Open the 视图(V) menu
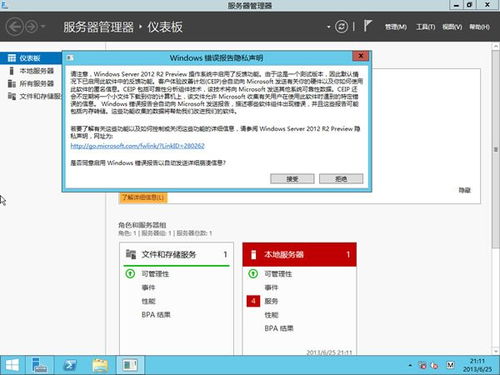Image resolution: width=500 pixels, height=375 pixels. 452,27
